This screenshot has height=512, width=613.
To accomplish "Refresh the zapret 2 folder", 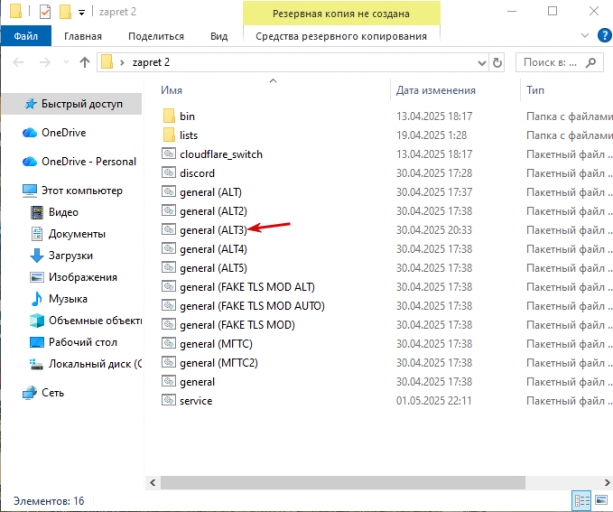I will pos(497,63).
